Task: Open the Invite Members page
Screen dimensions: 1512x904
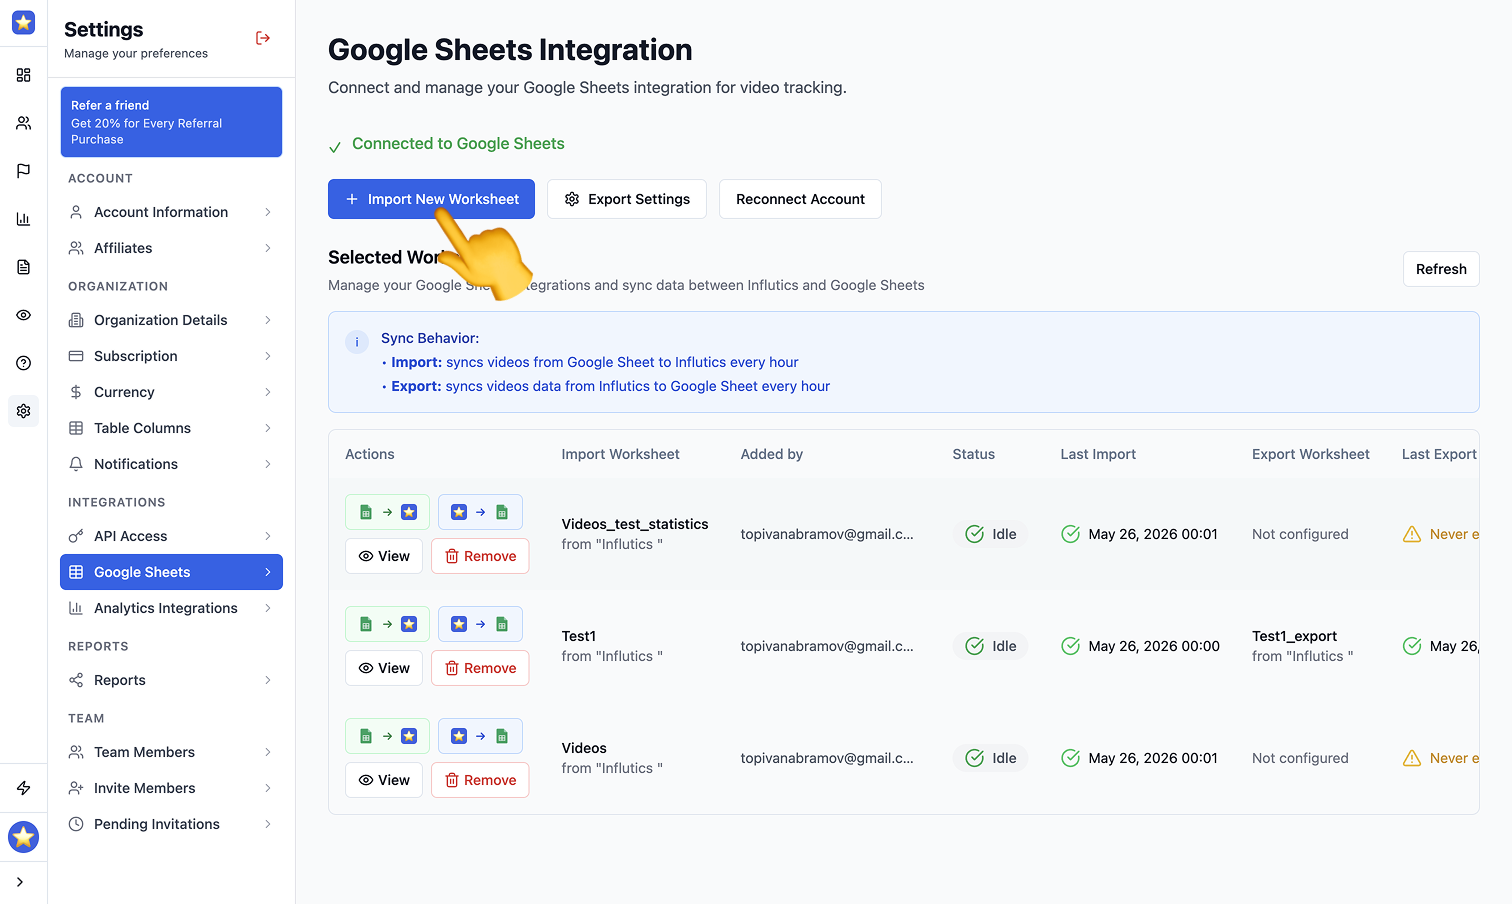Action: pos(171,788)
